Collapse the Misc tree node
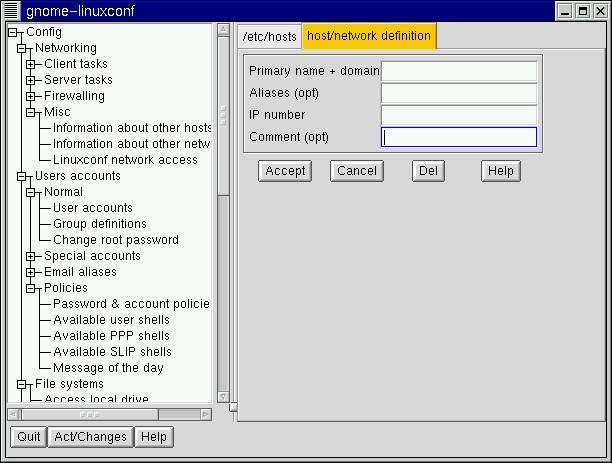Viewport: 612px width, 463px height. tap(30, 112)
